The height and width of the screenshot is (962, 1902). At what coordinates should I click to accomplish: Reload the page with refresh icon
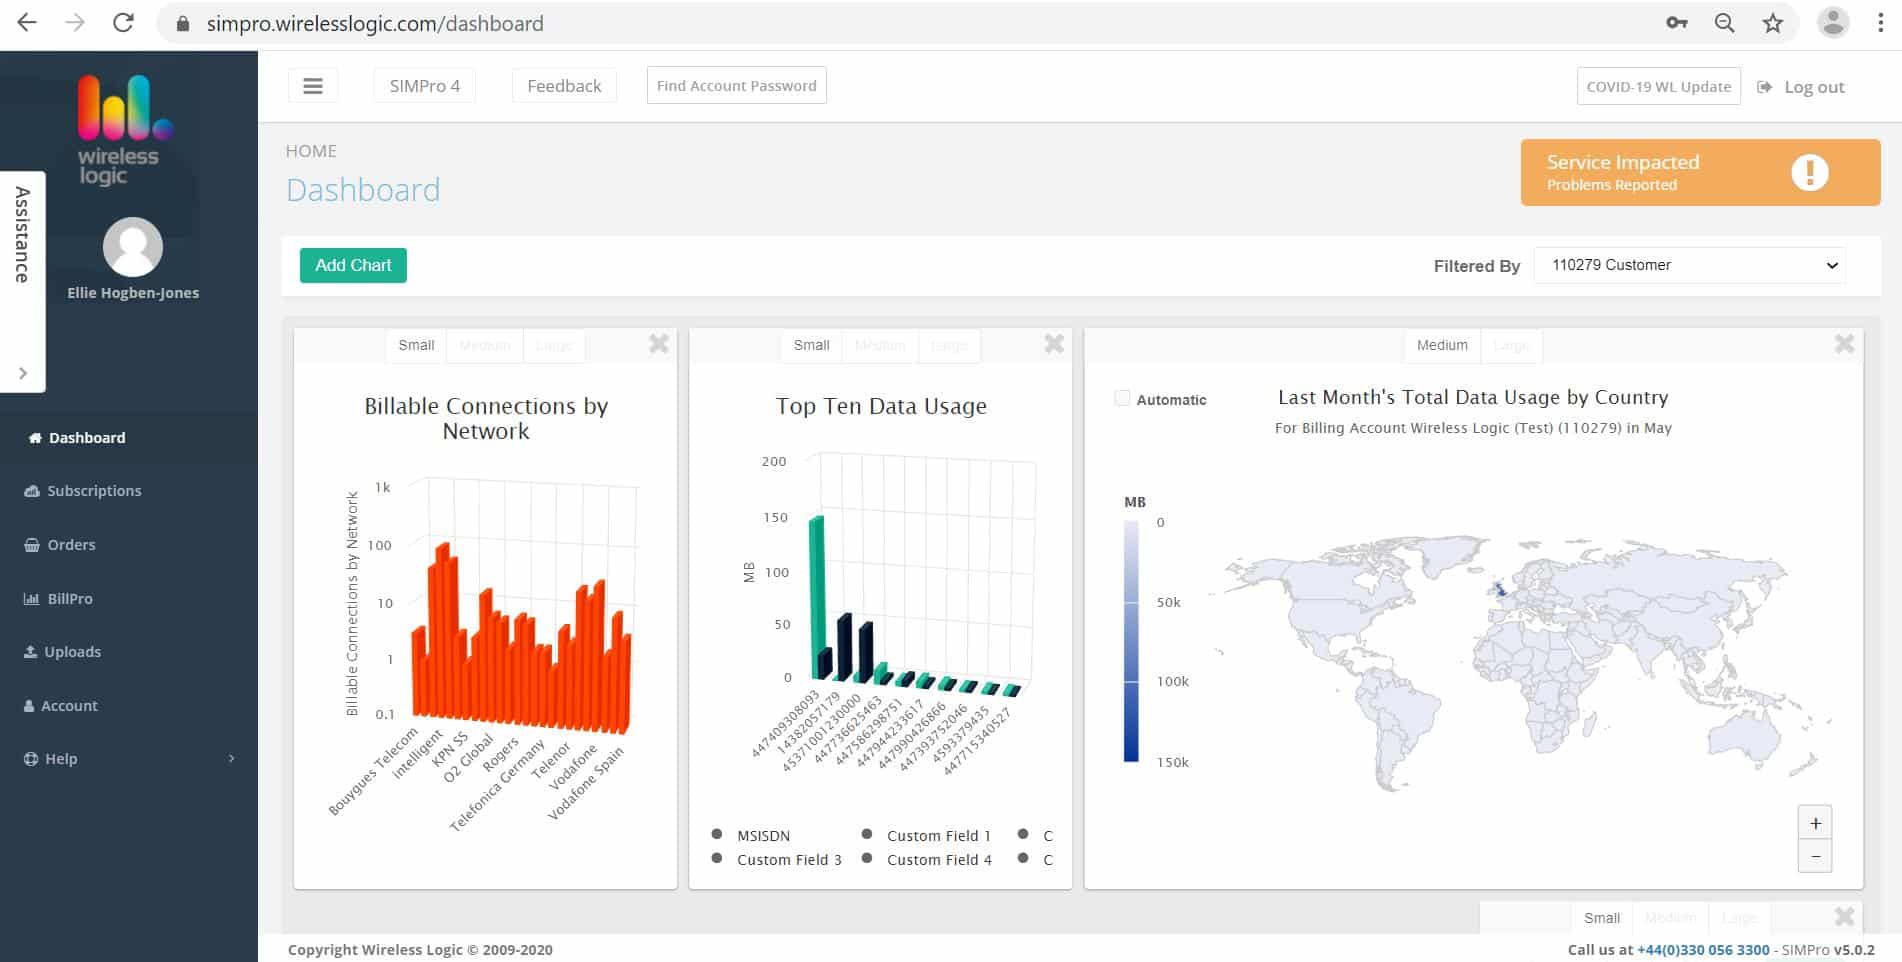click(x=123, y=23)
